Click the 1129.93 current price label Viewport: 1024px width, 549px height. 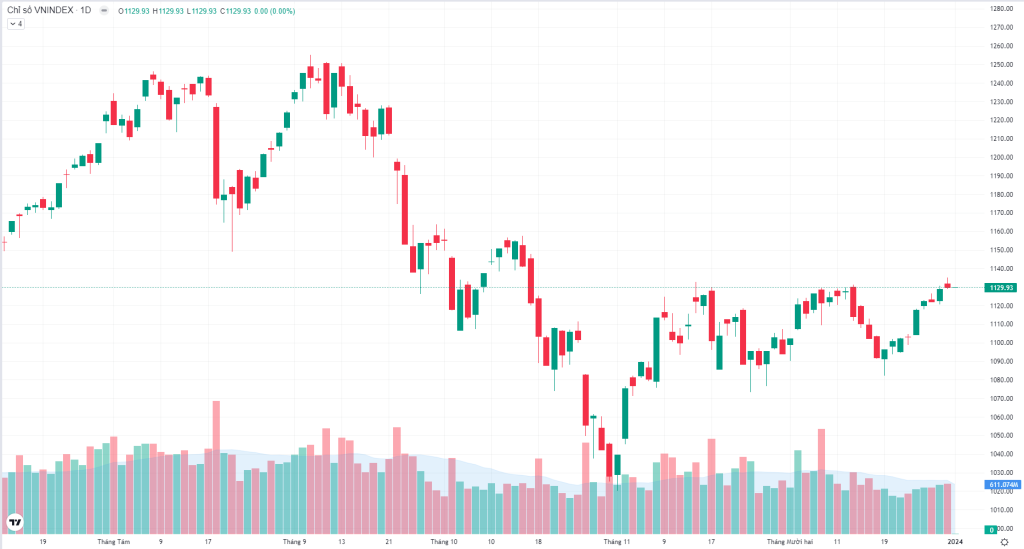(1000, 287)
